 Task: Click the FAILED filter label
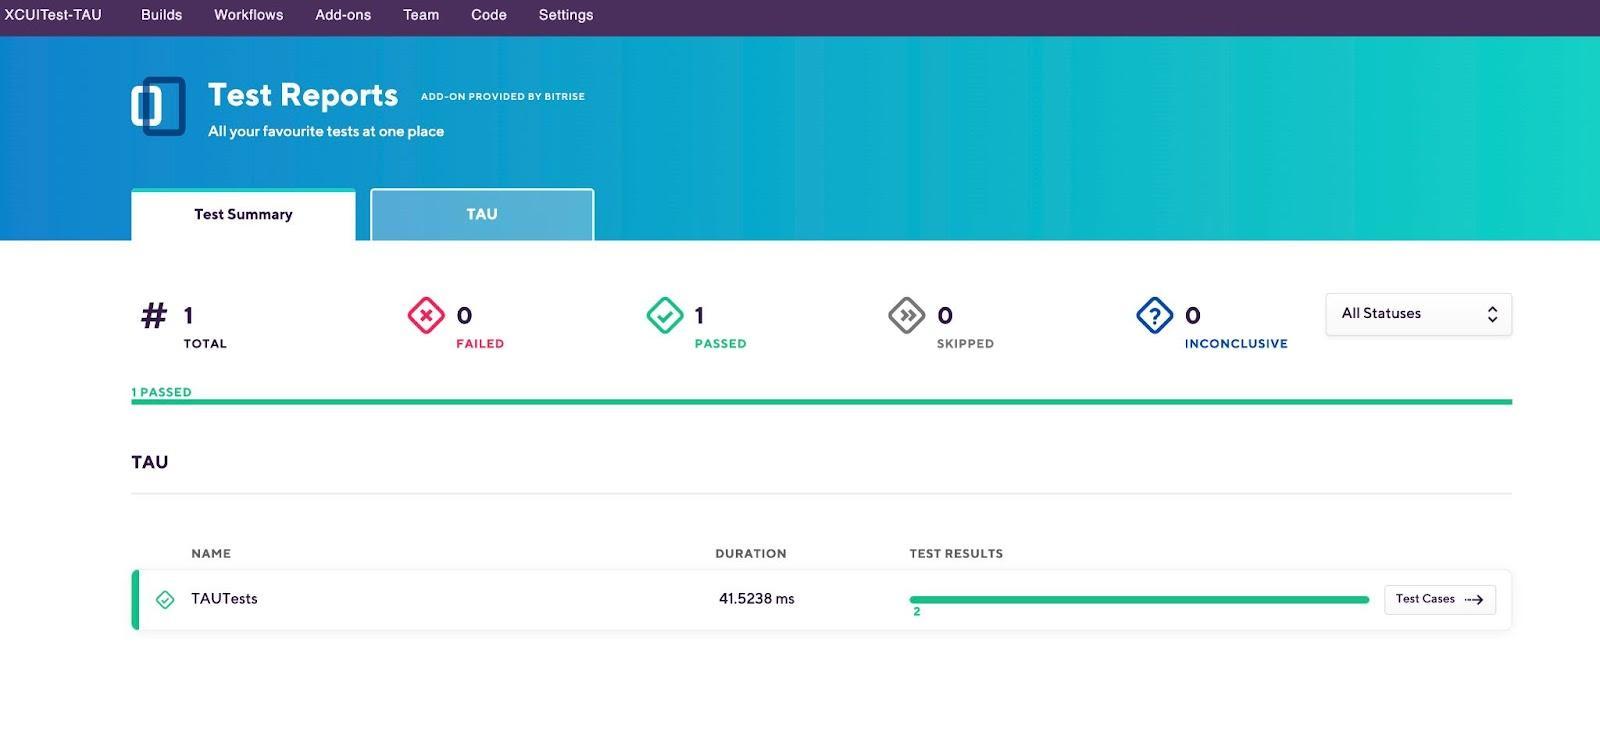pos(480,344)
